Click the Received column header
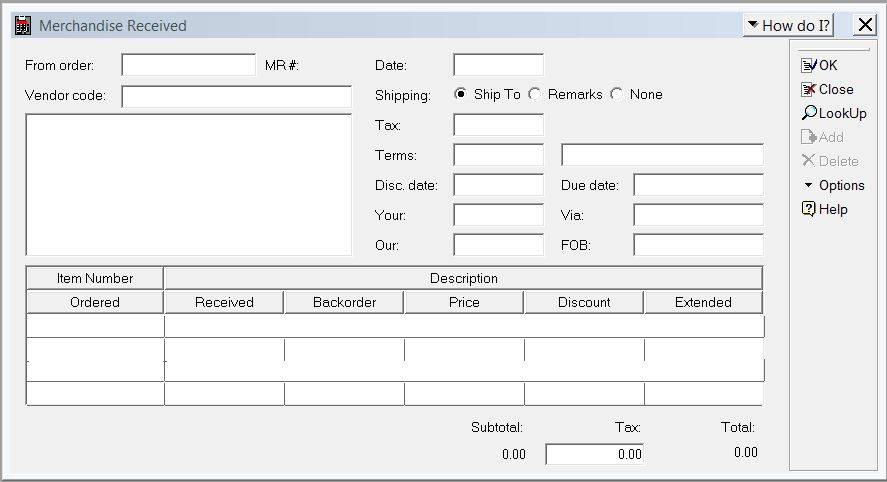This screenshot has height=482, width=887. point(224,302)
